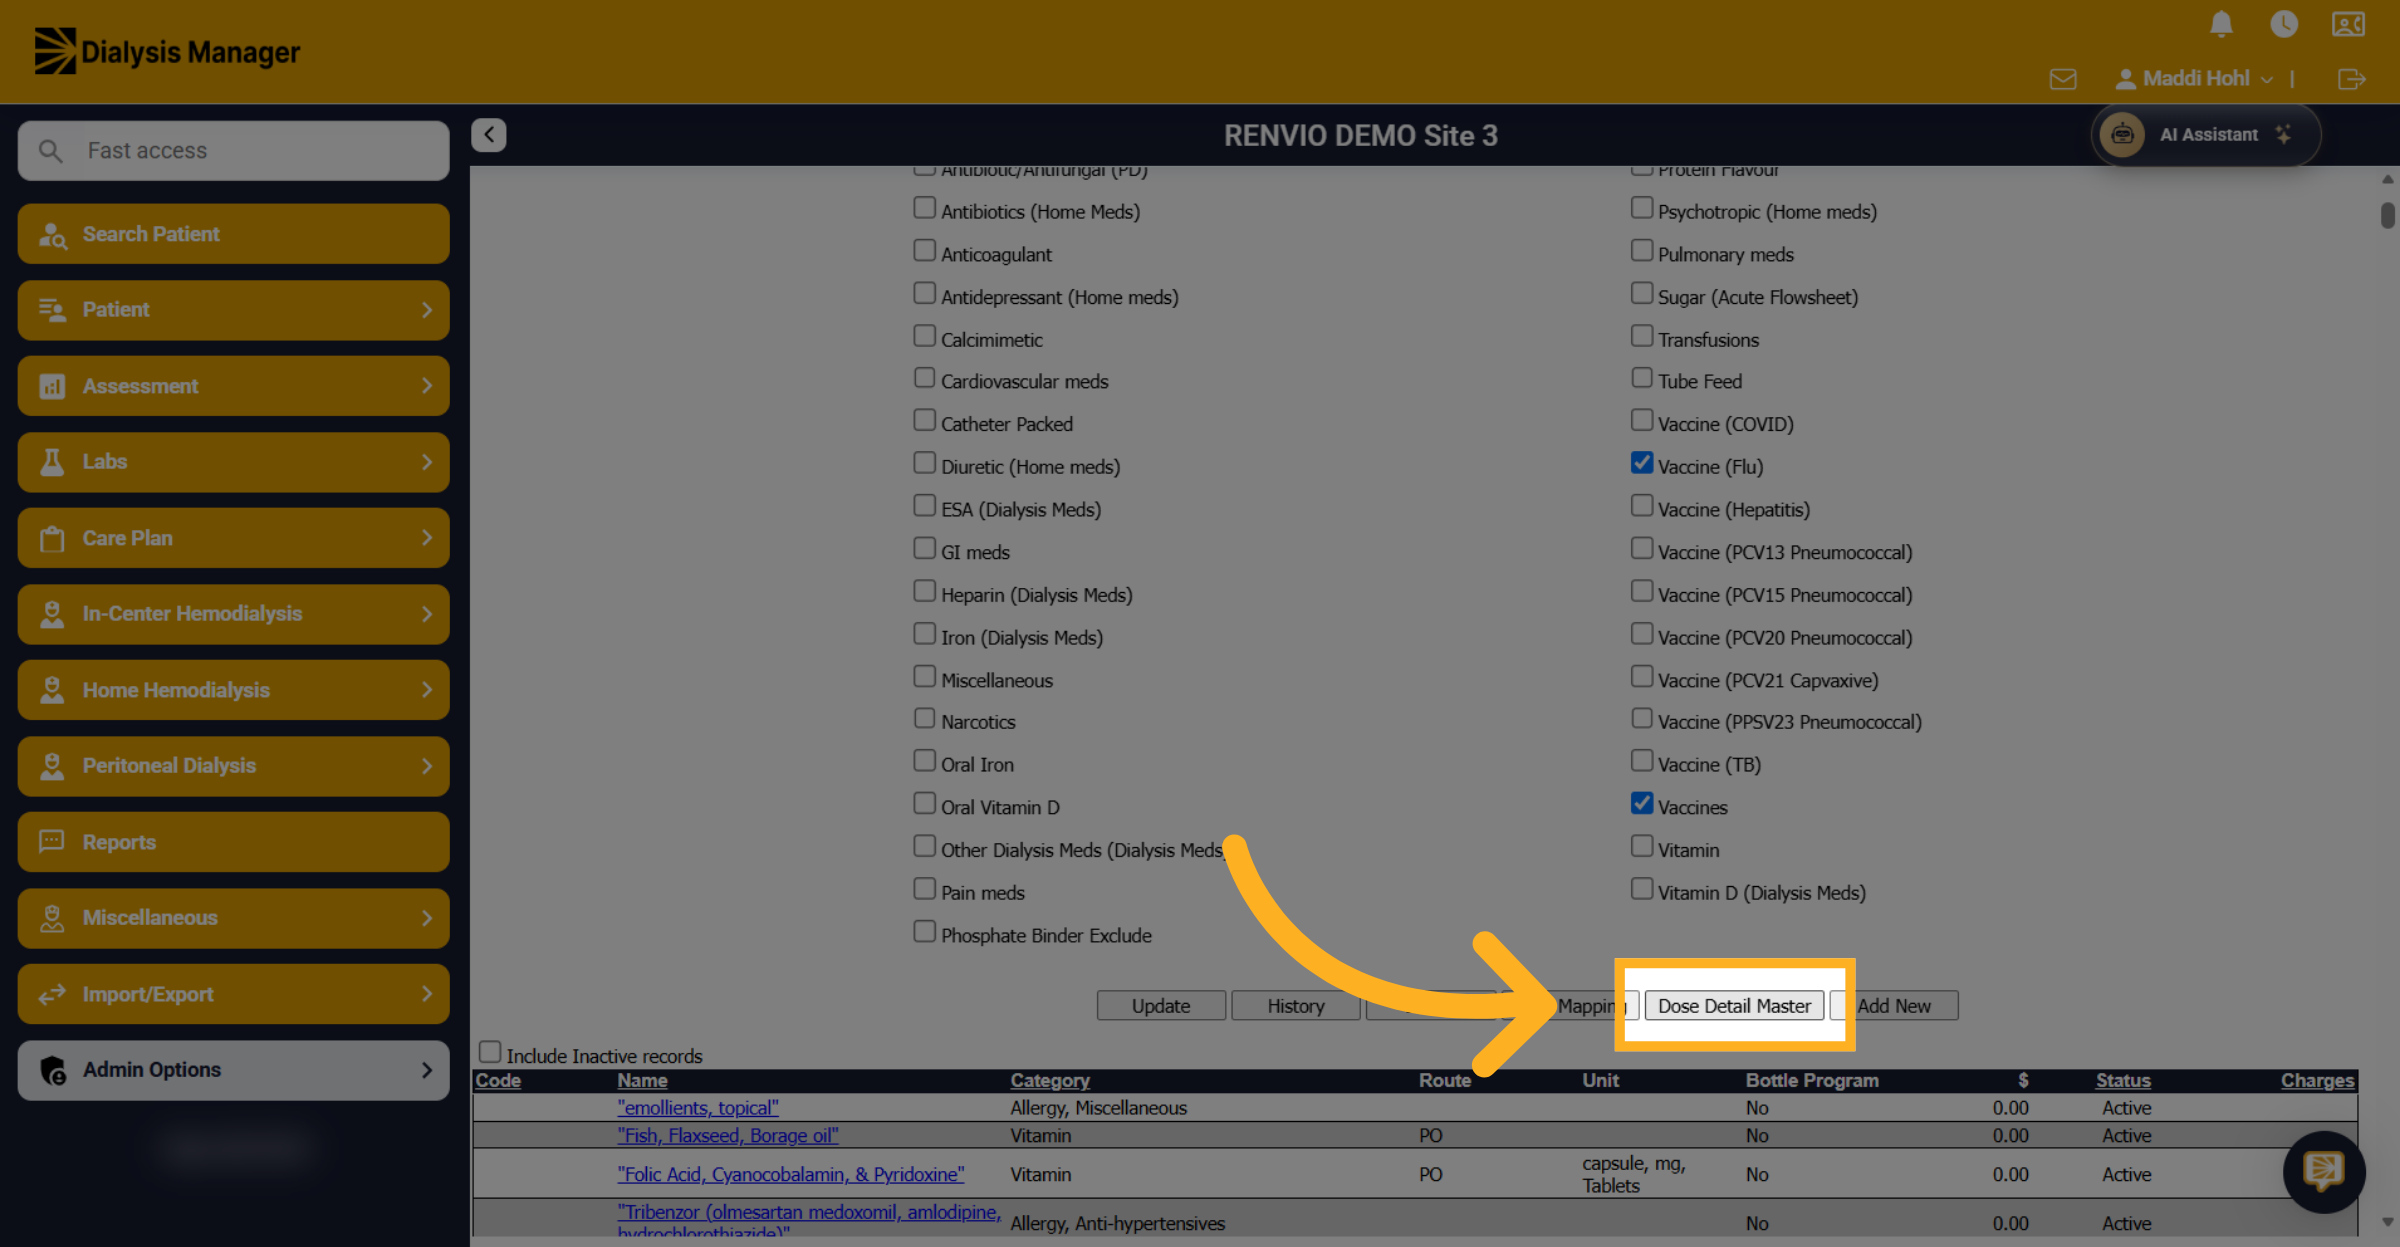Click the logout icon
The image size is (2400, 1247).
pos(2352,79)
